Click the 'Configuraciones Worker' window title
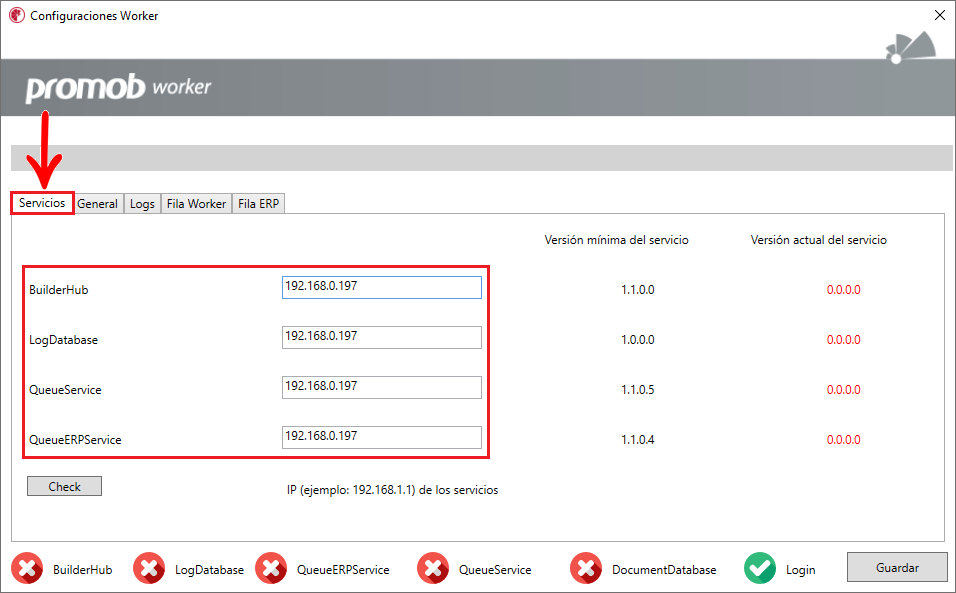This screenshot has width=956, height=593. (x=95, y=16)
